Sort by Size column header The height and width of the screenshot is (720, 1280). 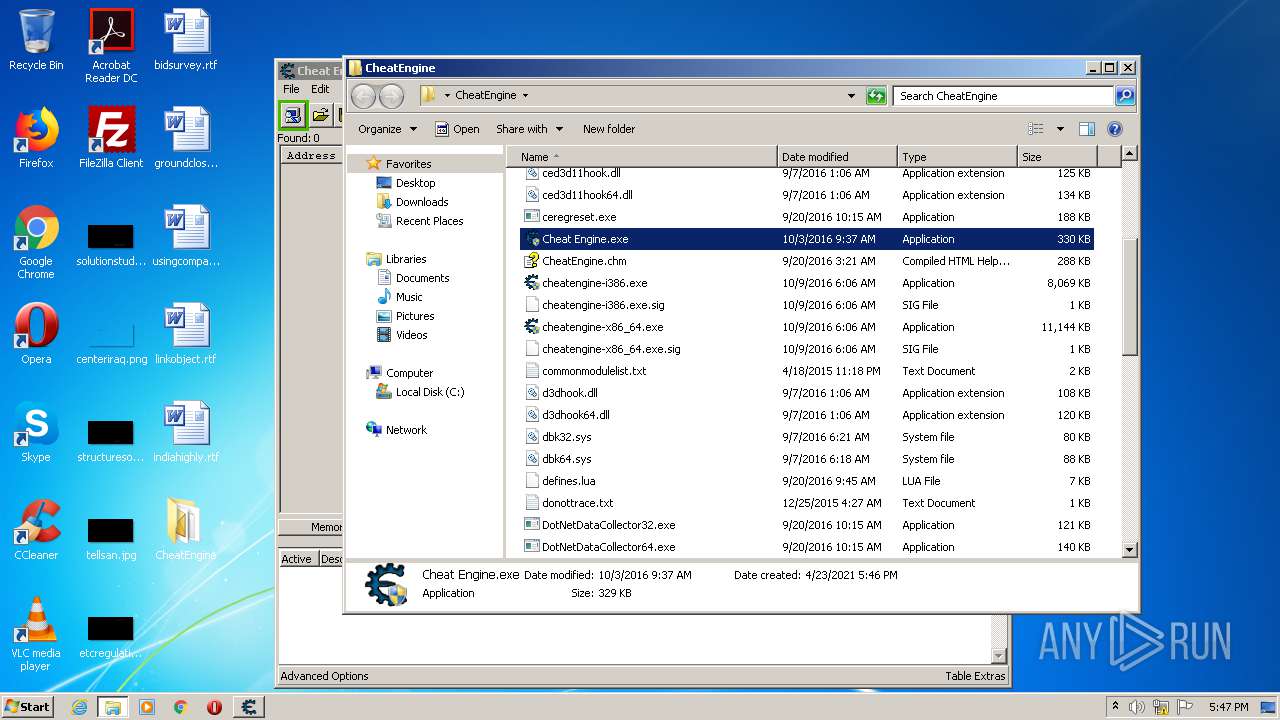(x=1057, y=157)
